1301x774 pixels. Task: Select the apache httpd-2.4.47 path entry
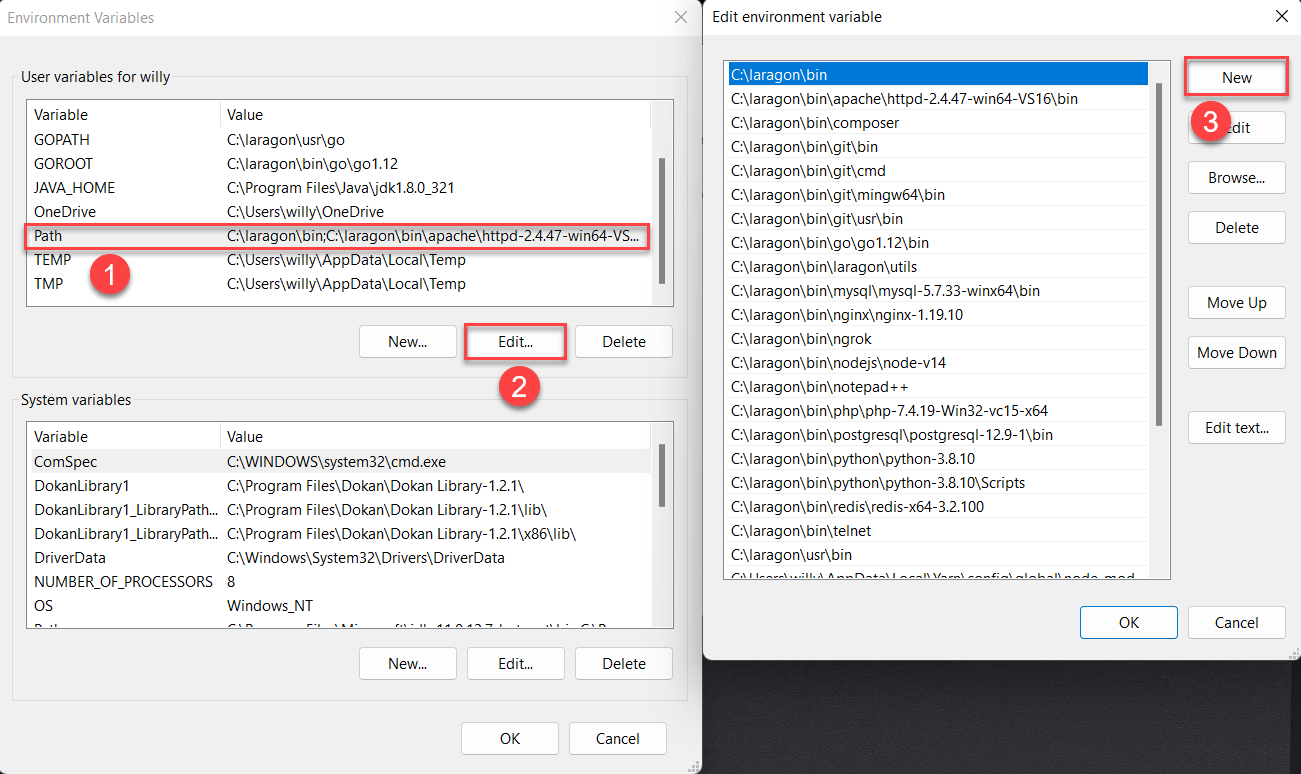click(937, 99)
